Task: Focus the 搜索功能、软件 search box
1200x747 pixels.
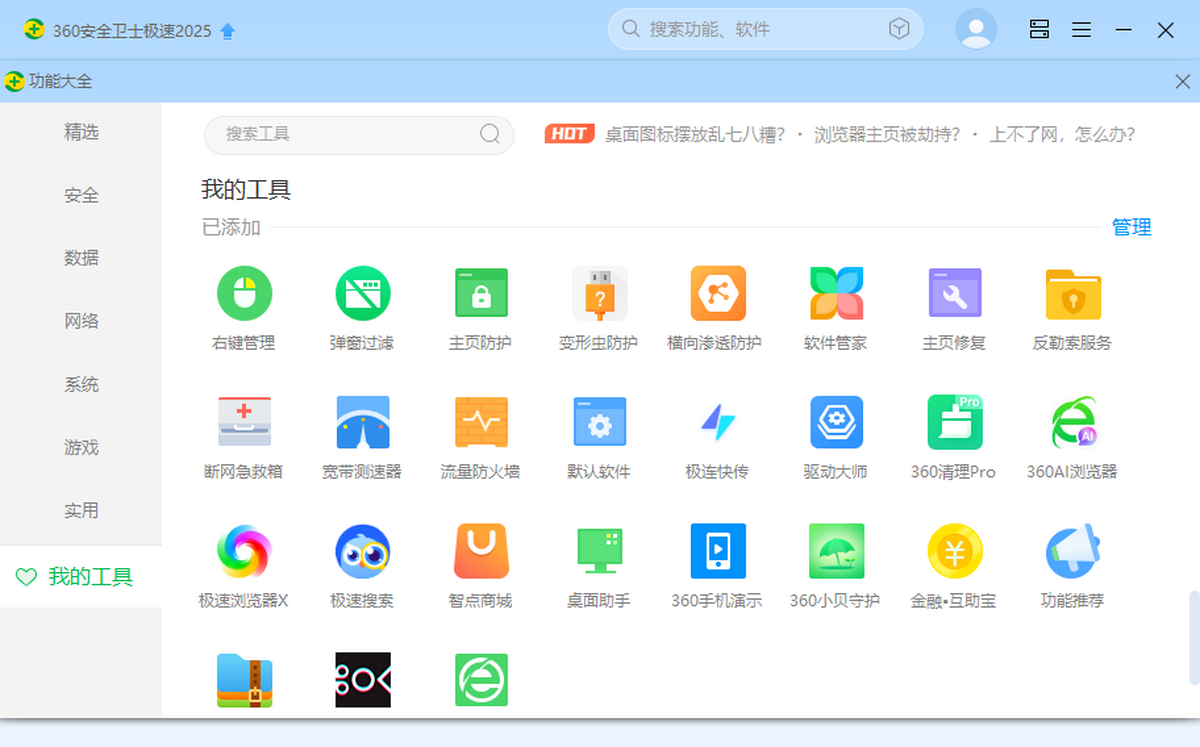Action: [765, 29]
